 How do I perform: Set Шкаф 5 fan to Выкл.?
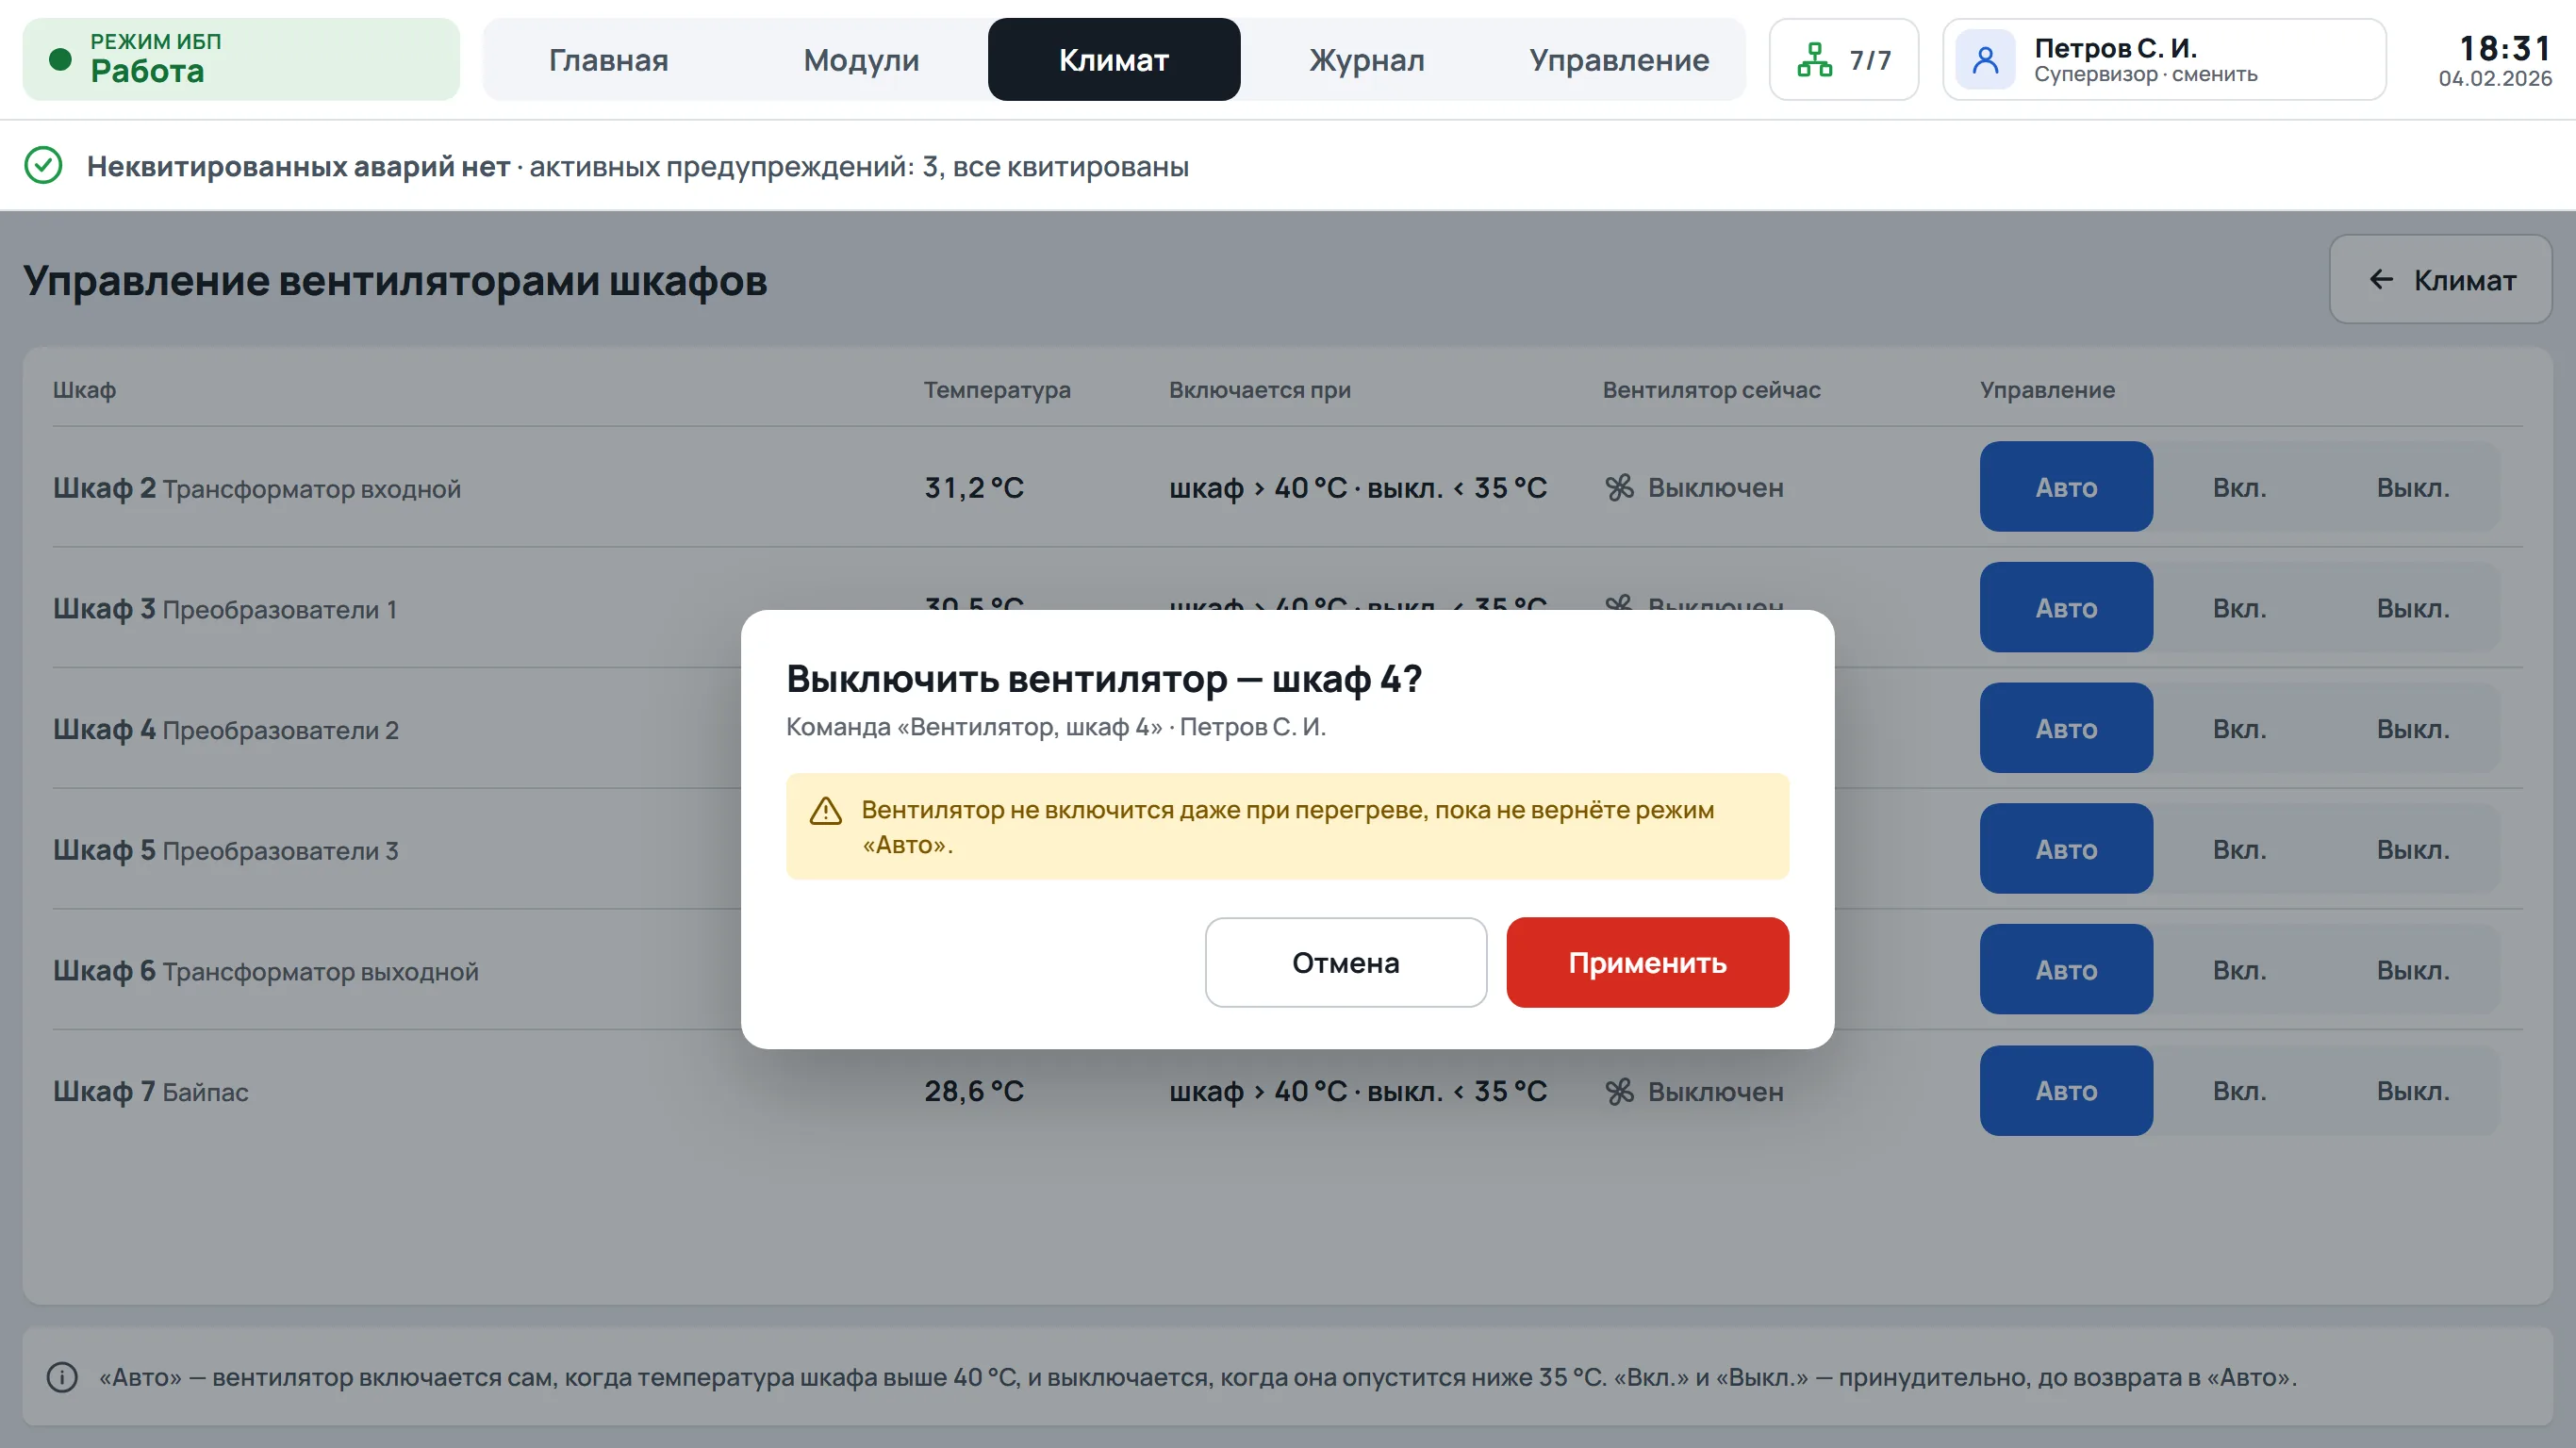point(2413,848)
